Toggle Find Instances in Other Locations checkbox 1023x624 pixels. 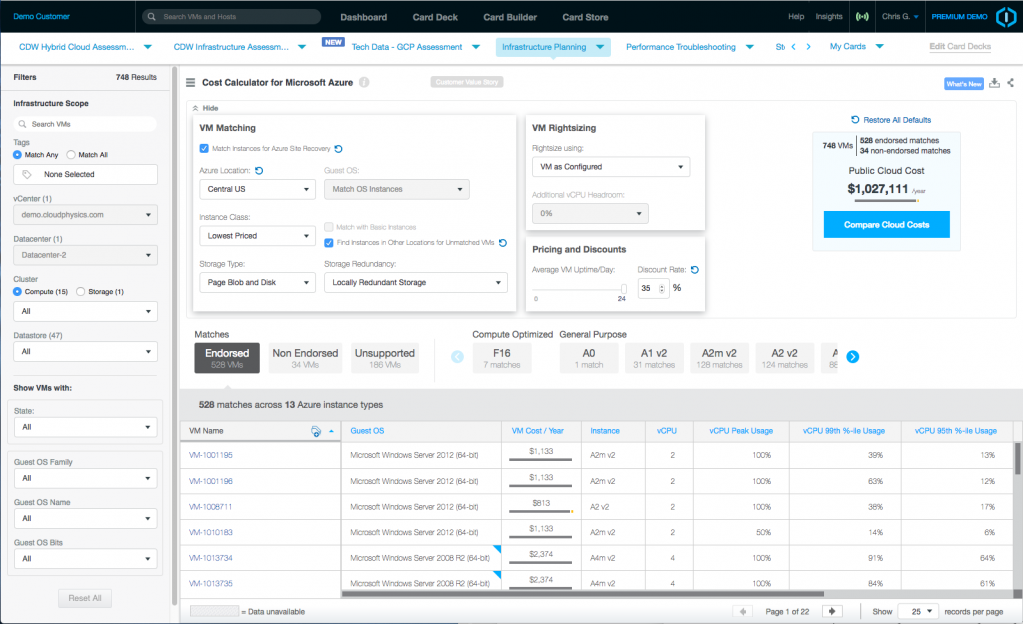(329, 242)
